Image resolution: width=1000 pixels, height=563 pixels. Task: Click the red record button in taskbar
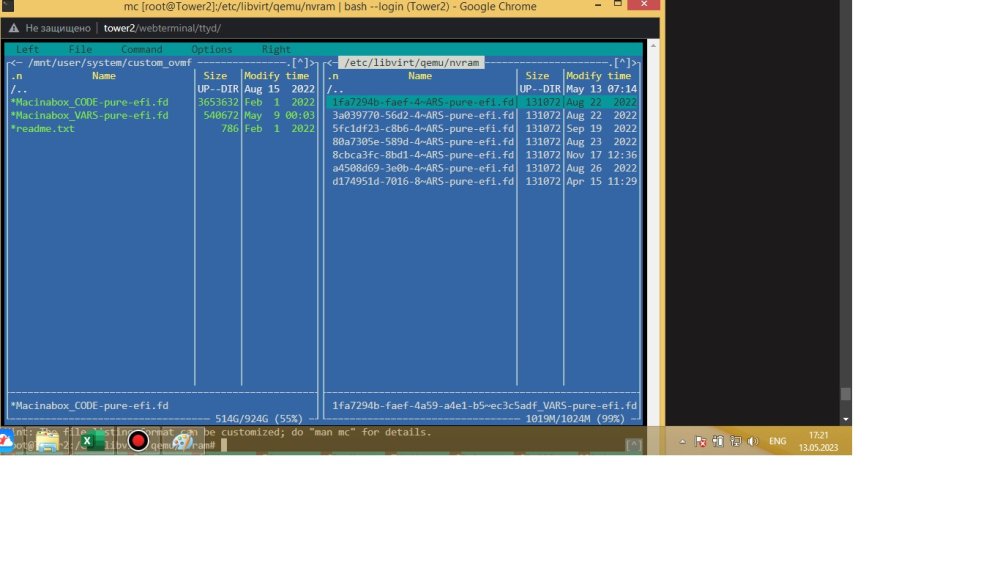pyautogui.click(x=138, y=441)
